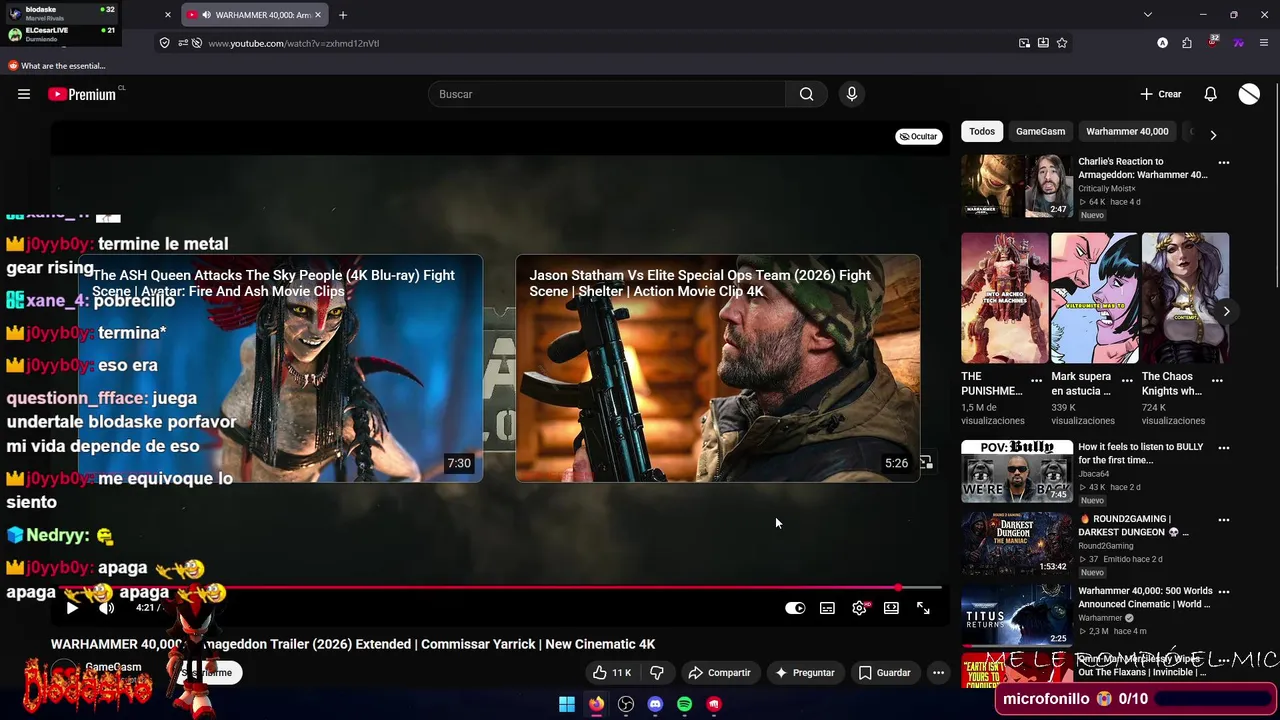Open OBS Studio from the taskbar
The width and height of the screenshot is (1280, 720).
point(626,704)
